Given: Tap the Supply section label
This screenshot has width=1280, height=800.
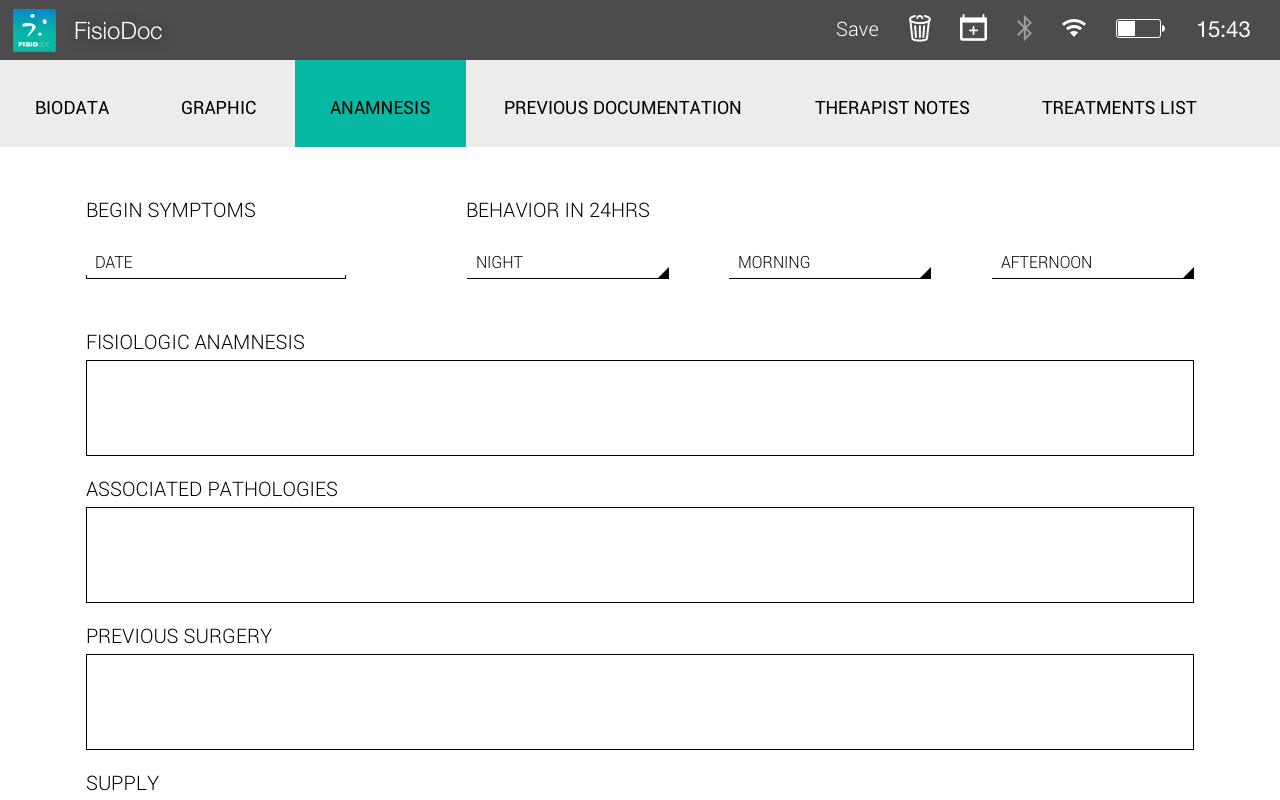Looking at the screenshot, I should pyautogui.click(x=123, y=783).
